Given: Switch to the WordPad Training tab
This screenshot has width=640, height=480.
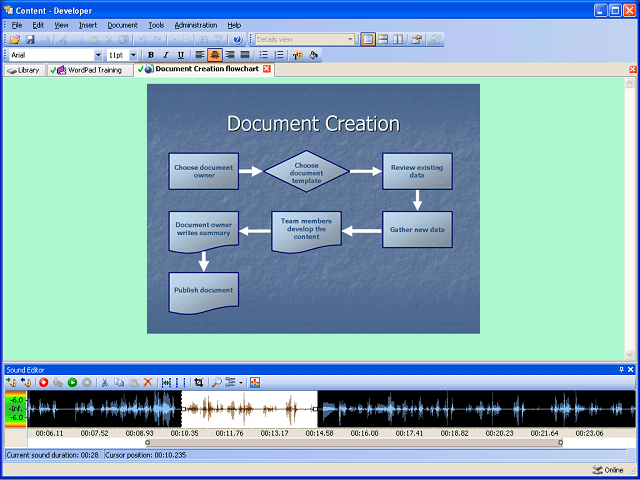Looking at the screenshot, I should click(x=90, y=70).
